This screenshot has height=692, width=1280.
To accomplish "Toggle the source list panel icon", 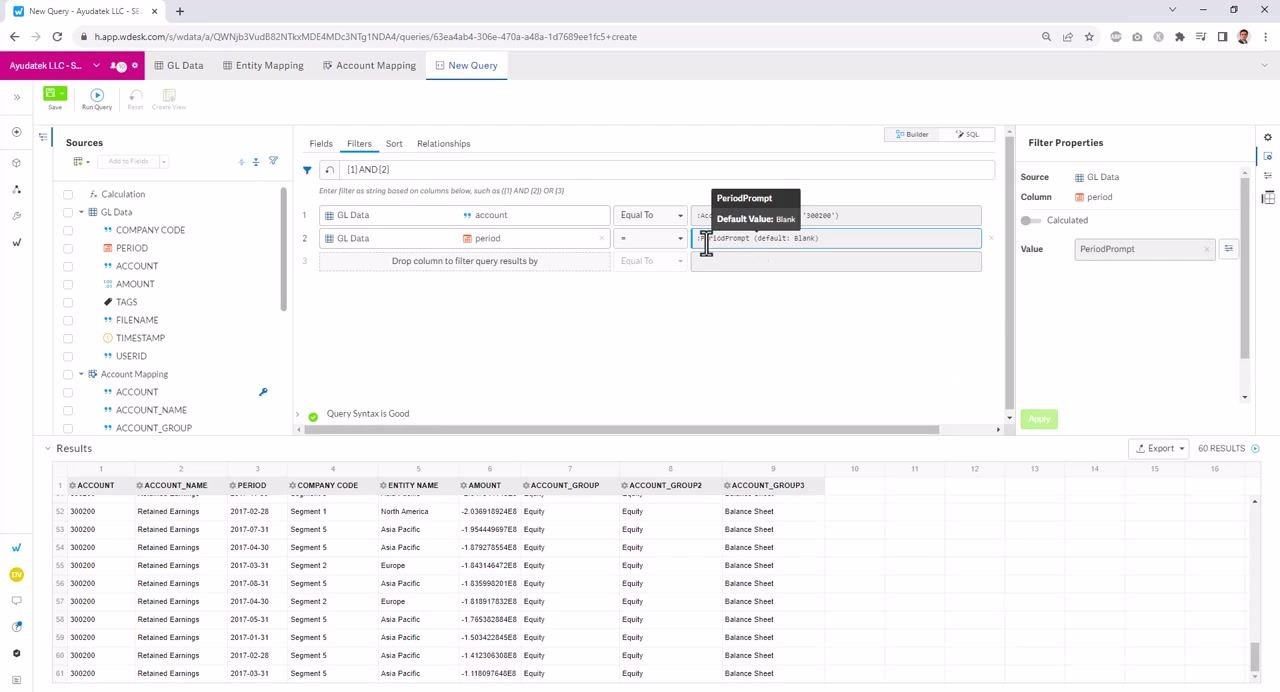I will pos(43,138).
